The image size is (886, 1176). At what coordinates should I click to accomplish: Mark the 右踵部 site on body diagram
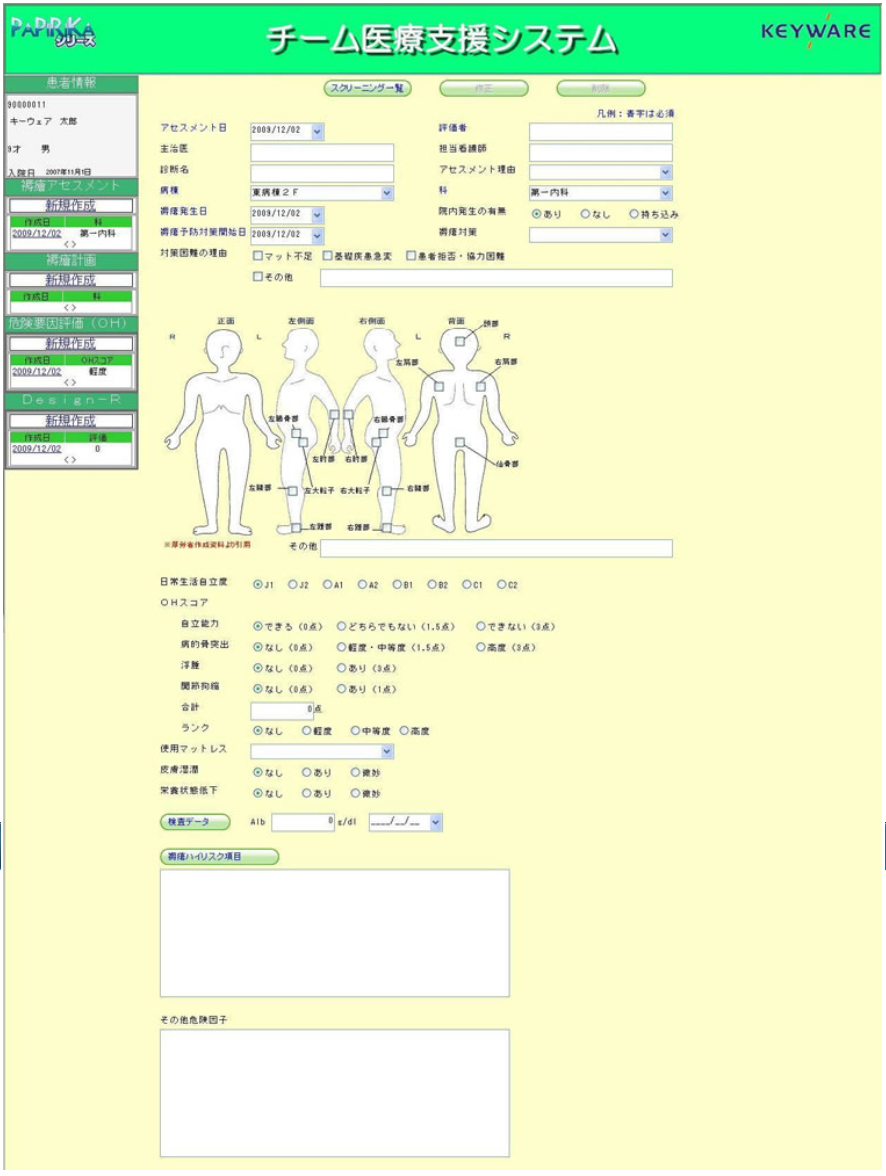coord(386,527)
